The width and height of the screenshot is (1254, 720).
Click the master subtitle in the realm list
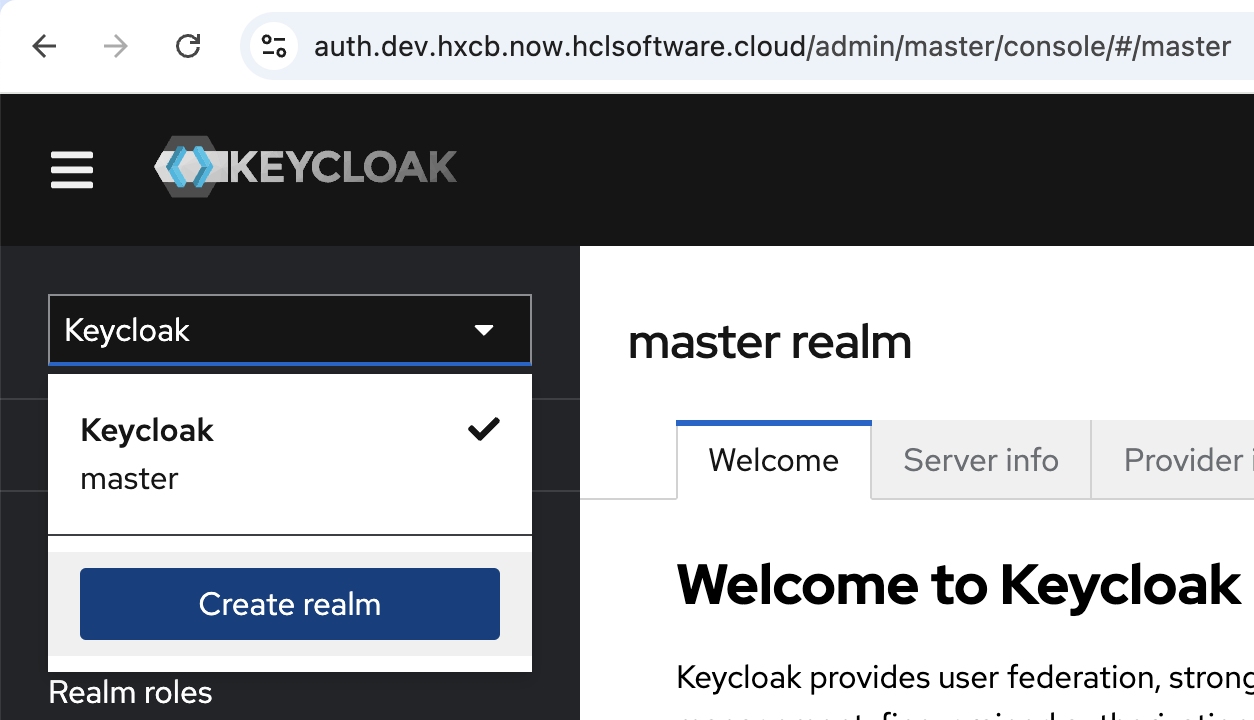129,478
